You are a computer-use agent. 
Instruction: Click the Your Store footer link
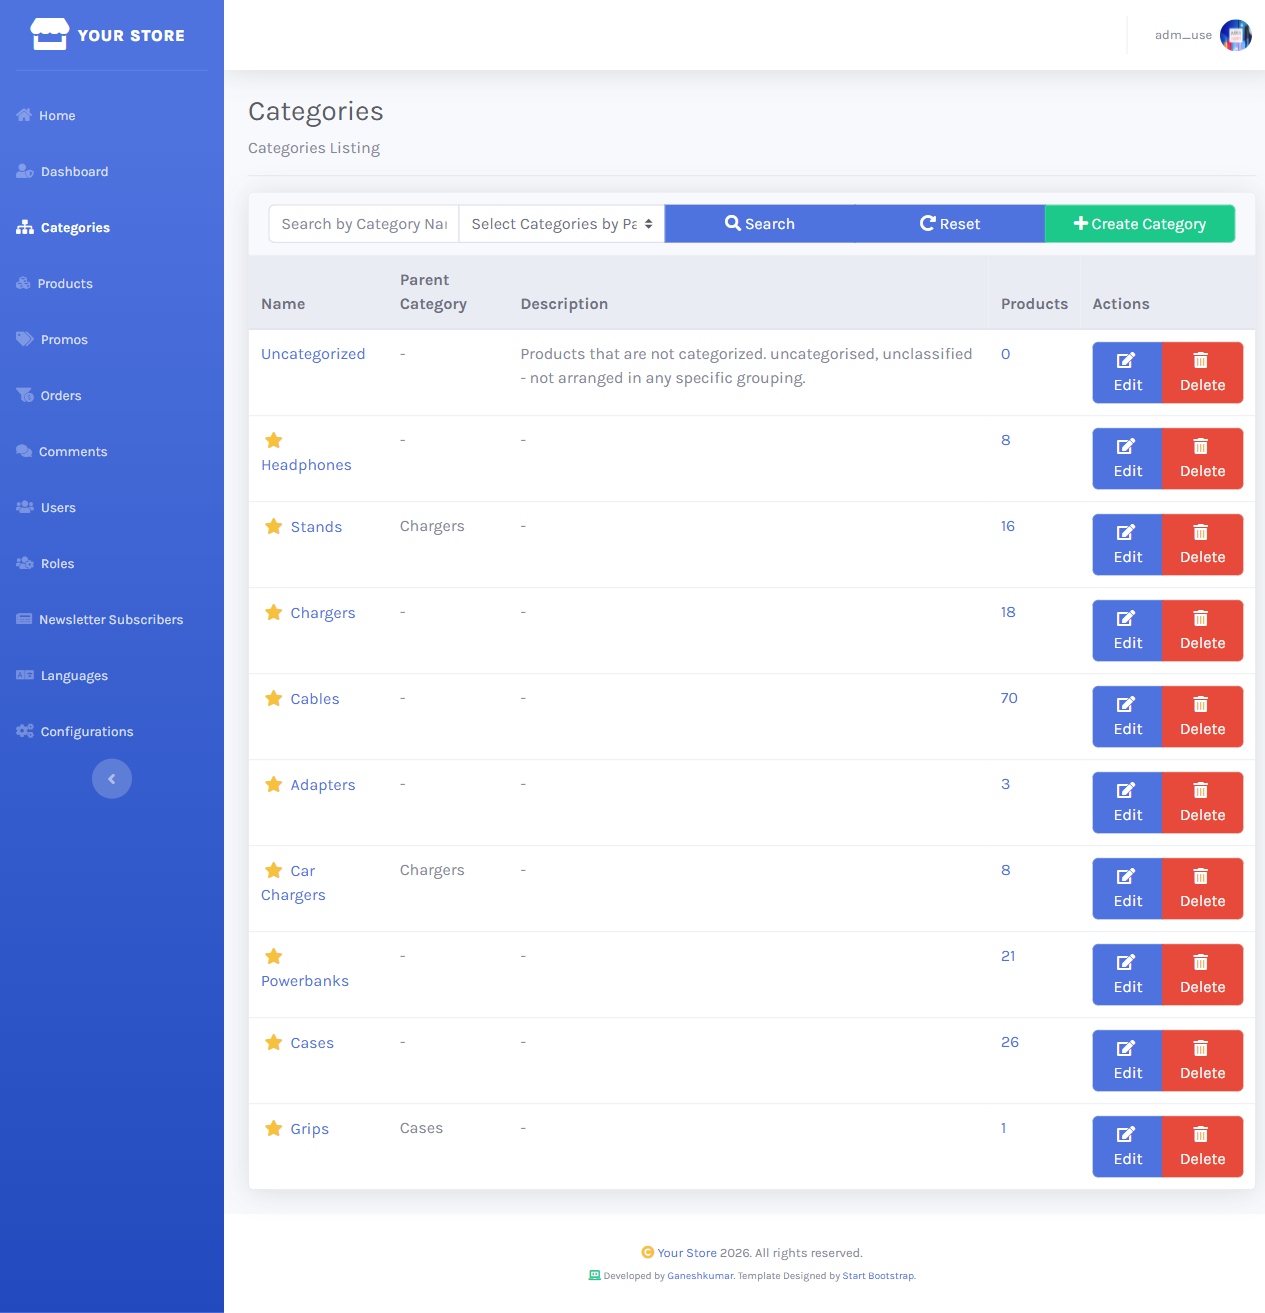(x=687, y=1253)
